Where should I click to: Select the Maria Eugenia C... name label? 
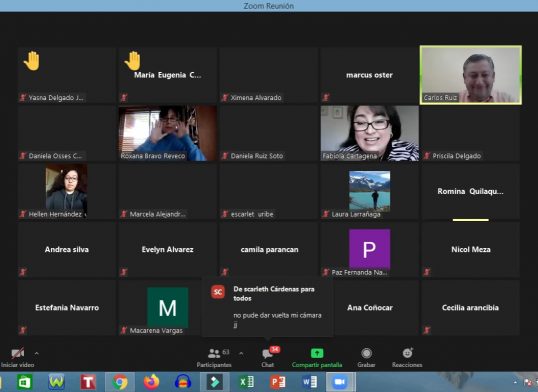tap(167, 75)
